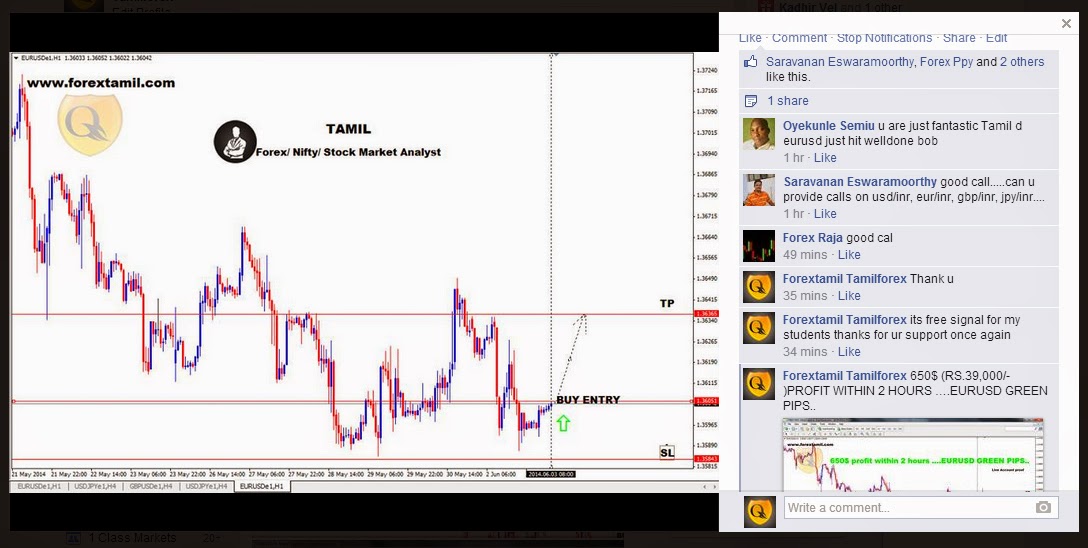
Task: Open the 2 others likes list
Action: [1022, 62]
